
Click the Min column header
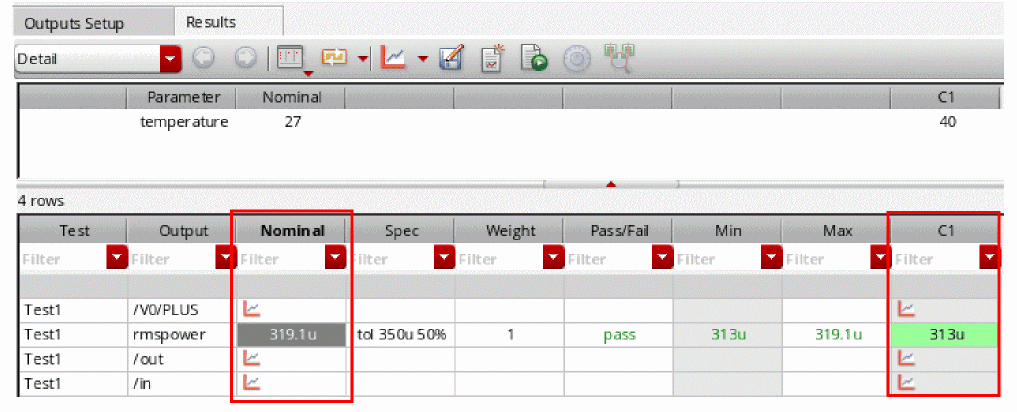pos(727,230)
